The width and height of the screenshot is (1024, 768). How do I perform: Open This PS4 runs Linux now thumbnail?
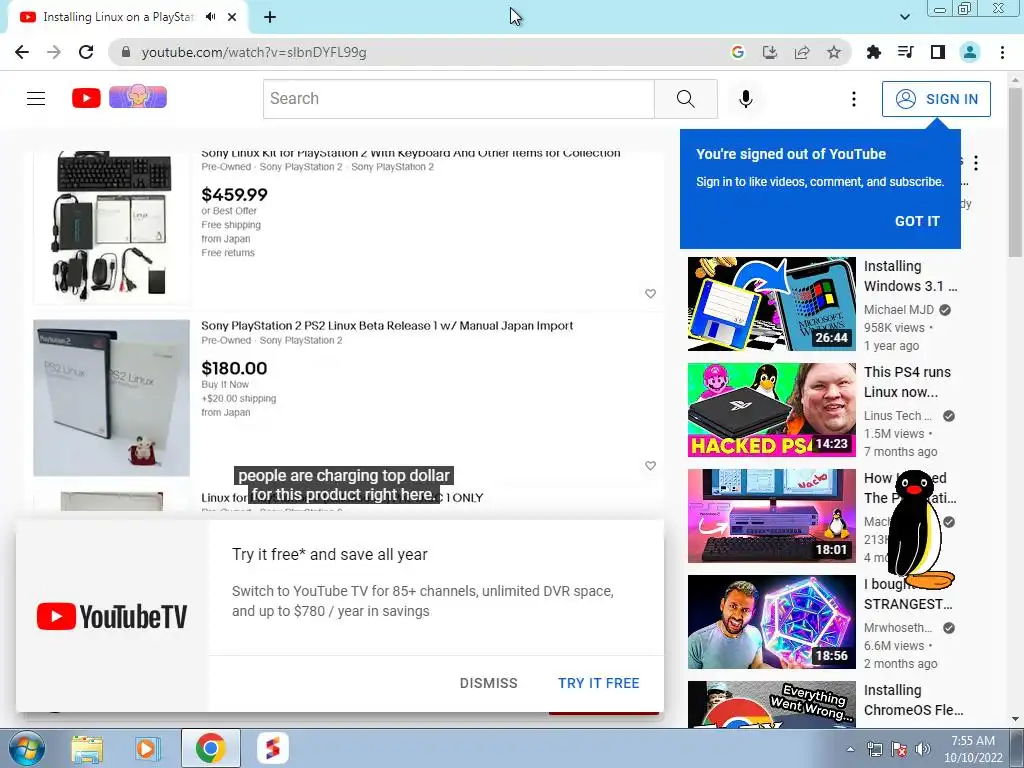771,409
